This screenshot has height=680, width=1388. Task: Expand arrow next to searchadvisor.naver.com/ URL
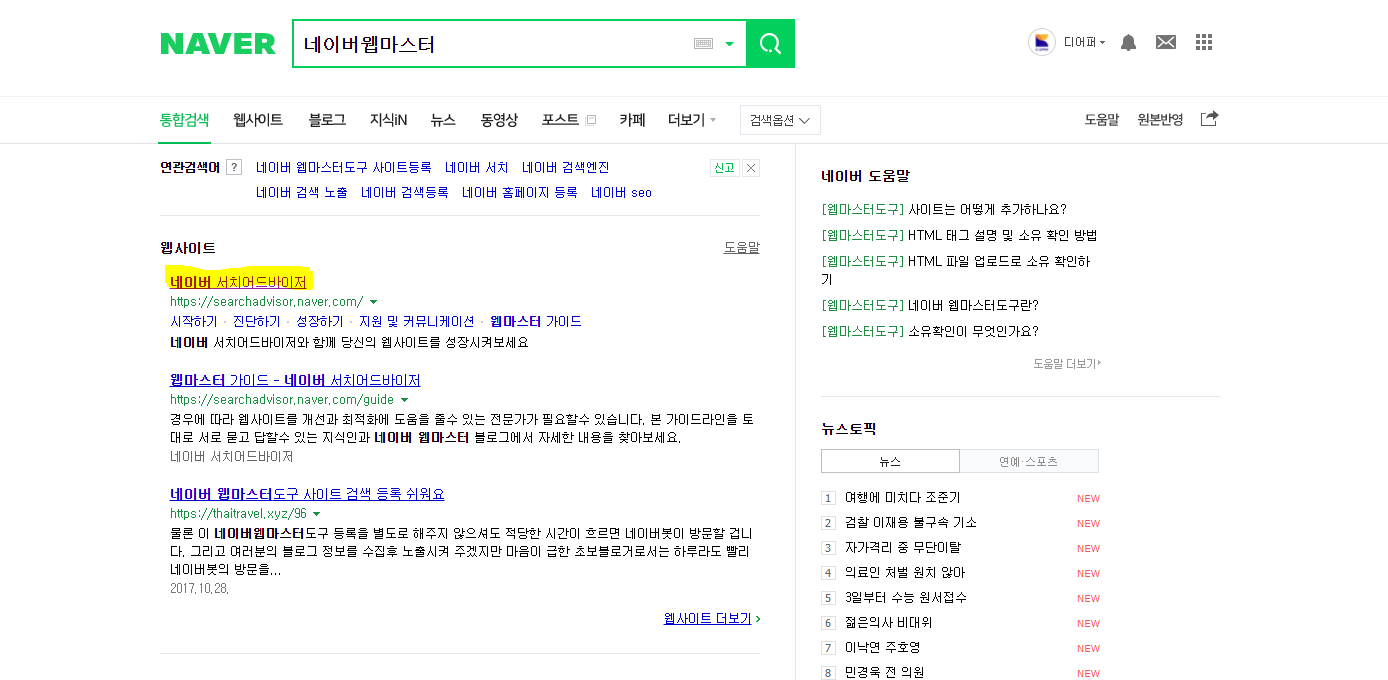click(x=373, y=302)
